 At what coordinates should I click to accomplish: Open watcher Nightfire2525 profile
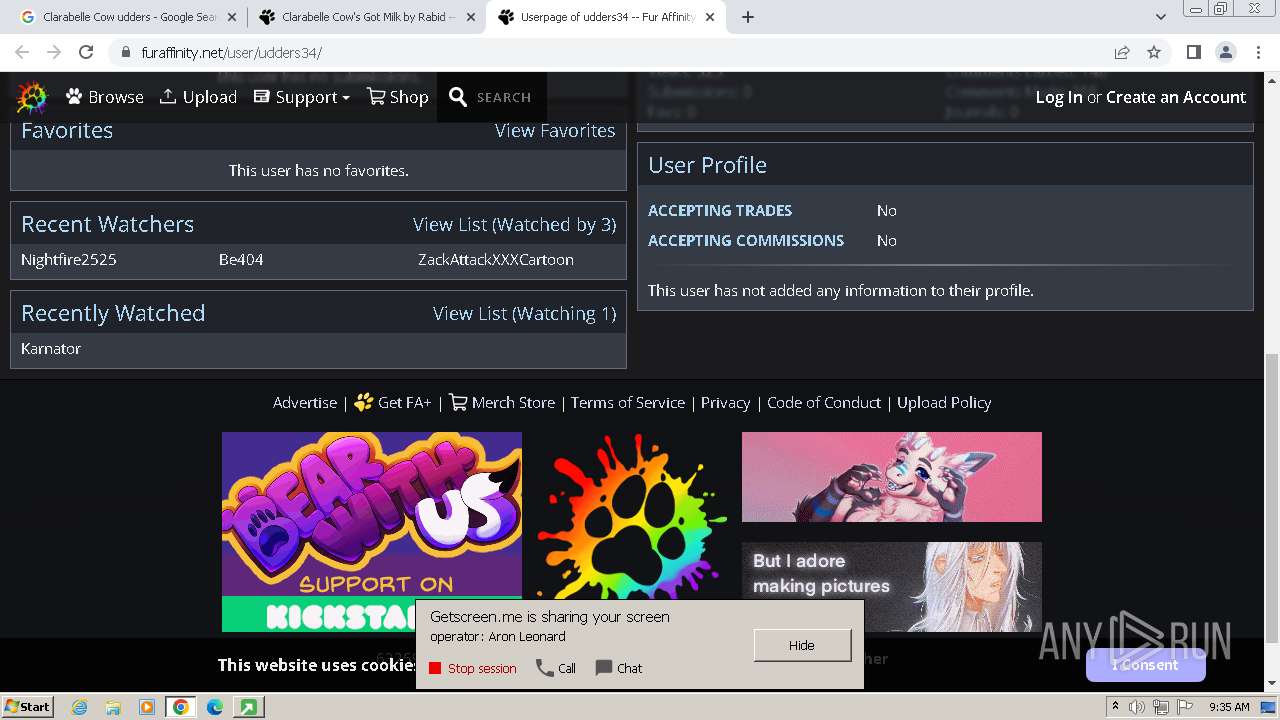point(69,259)
